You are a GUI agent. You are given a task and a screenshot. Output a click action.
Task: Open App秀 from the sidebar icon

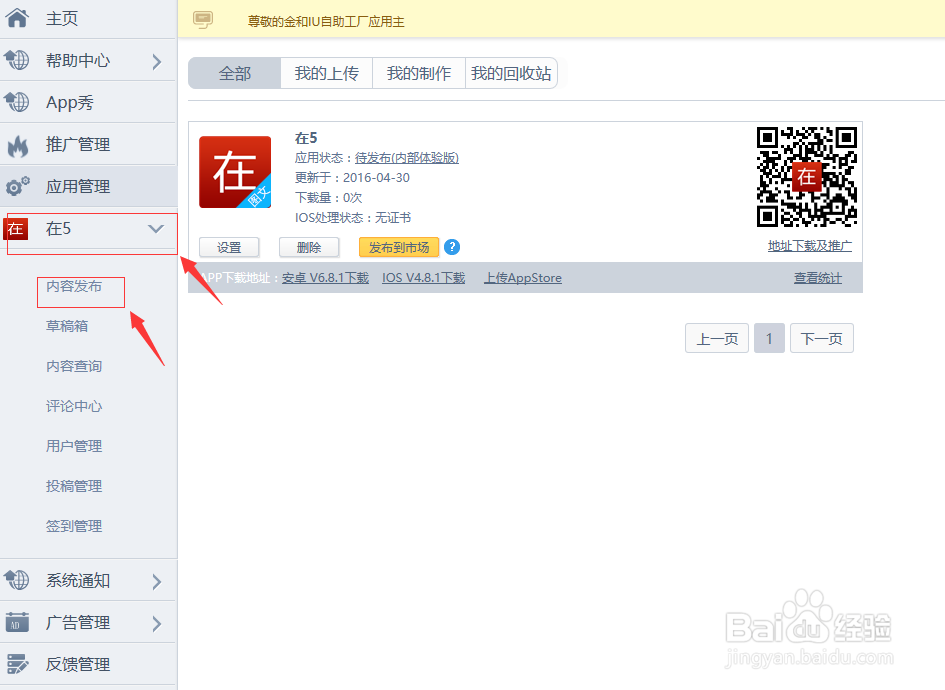(17, 102)
